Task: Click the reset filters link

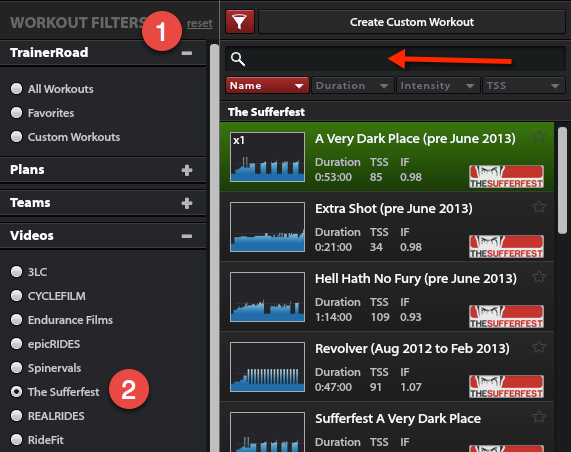Action: click(200, 23)
